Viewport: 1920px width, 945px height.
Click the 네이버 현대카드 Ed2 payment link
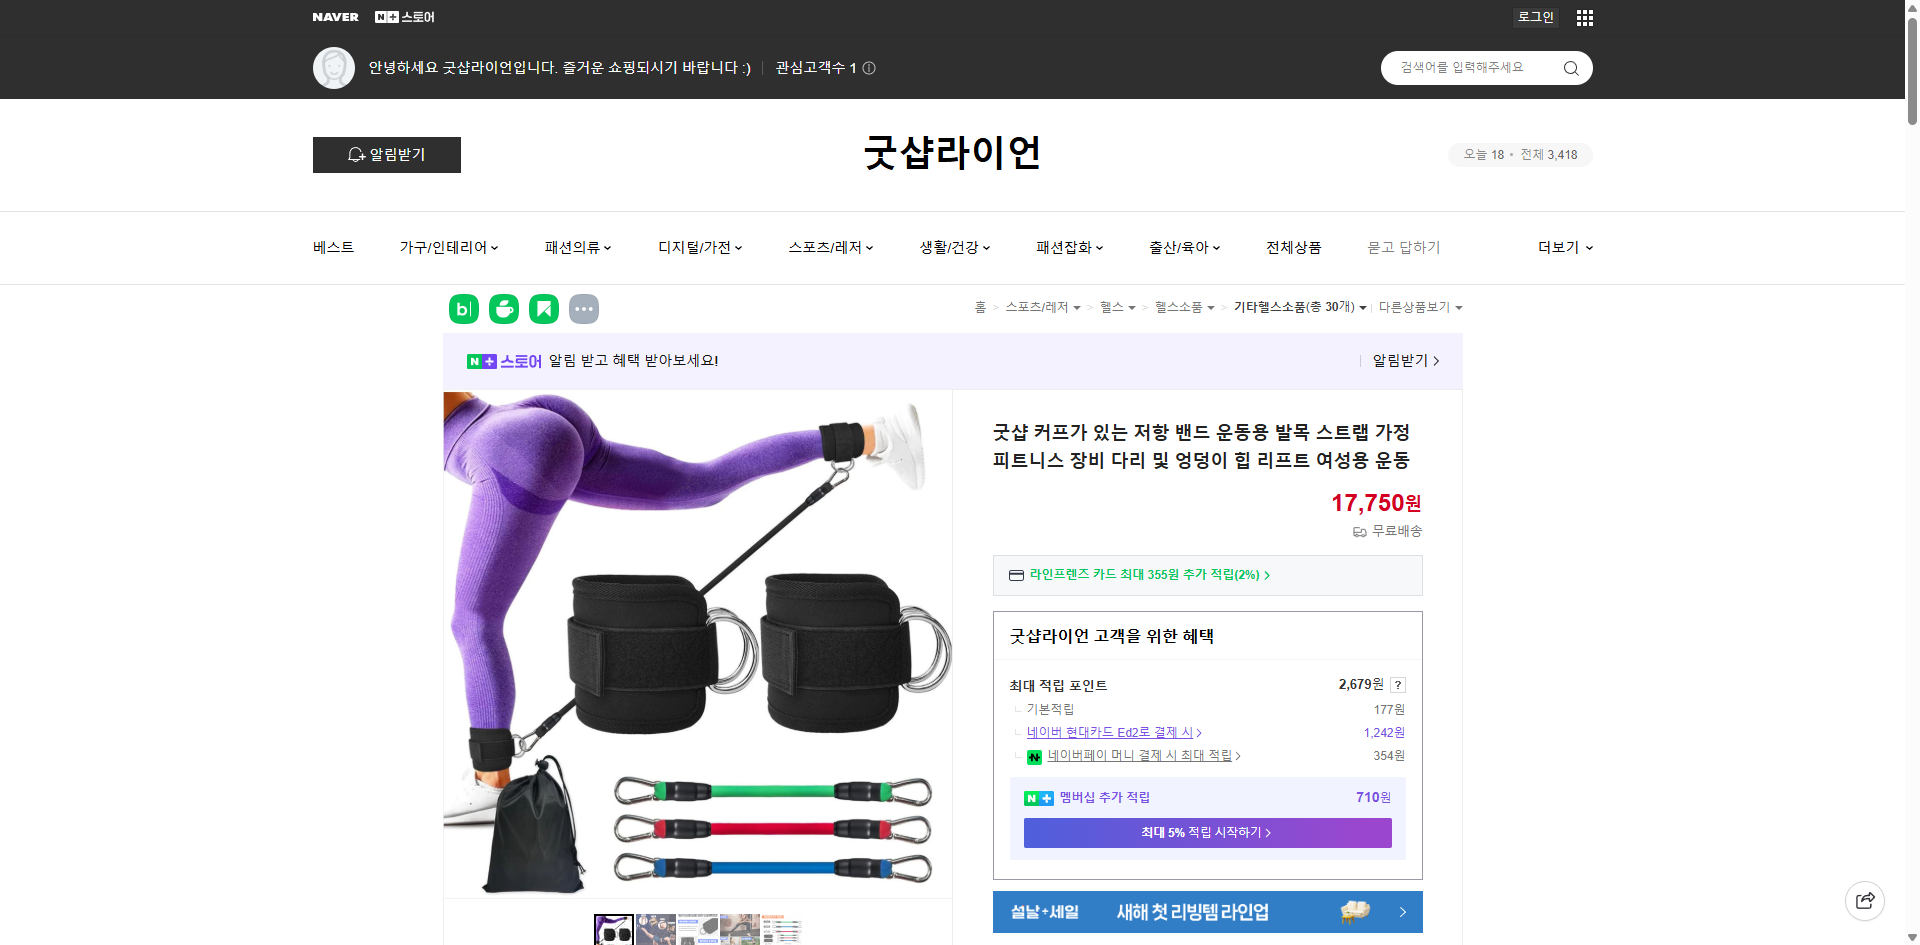point(1112,732)
